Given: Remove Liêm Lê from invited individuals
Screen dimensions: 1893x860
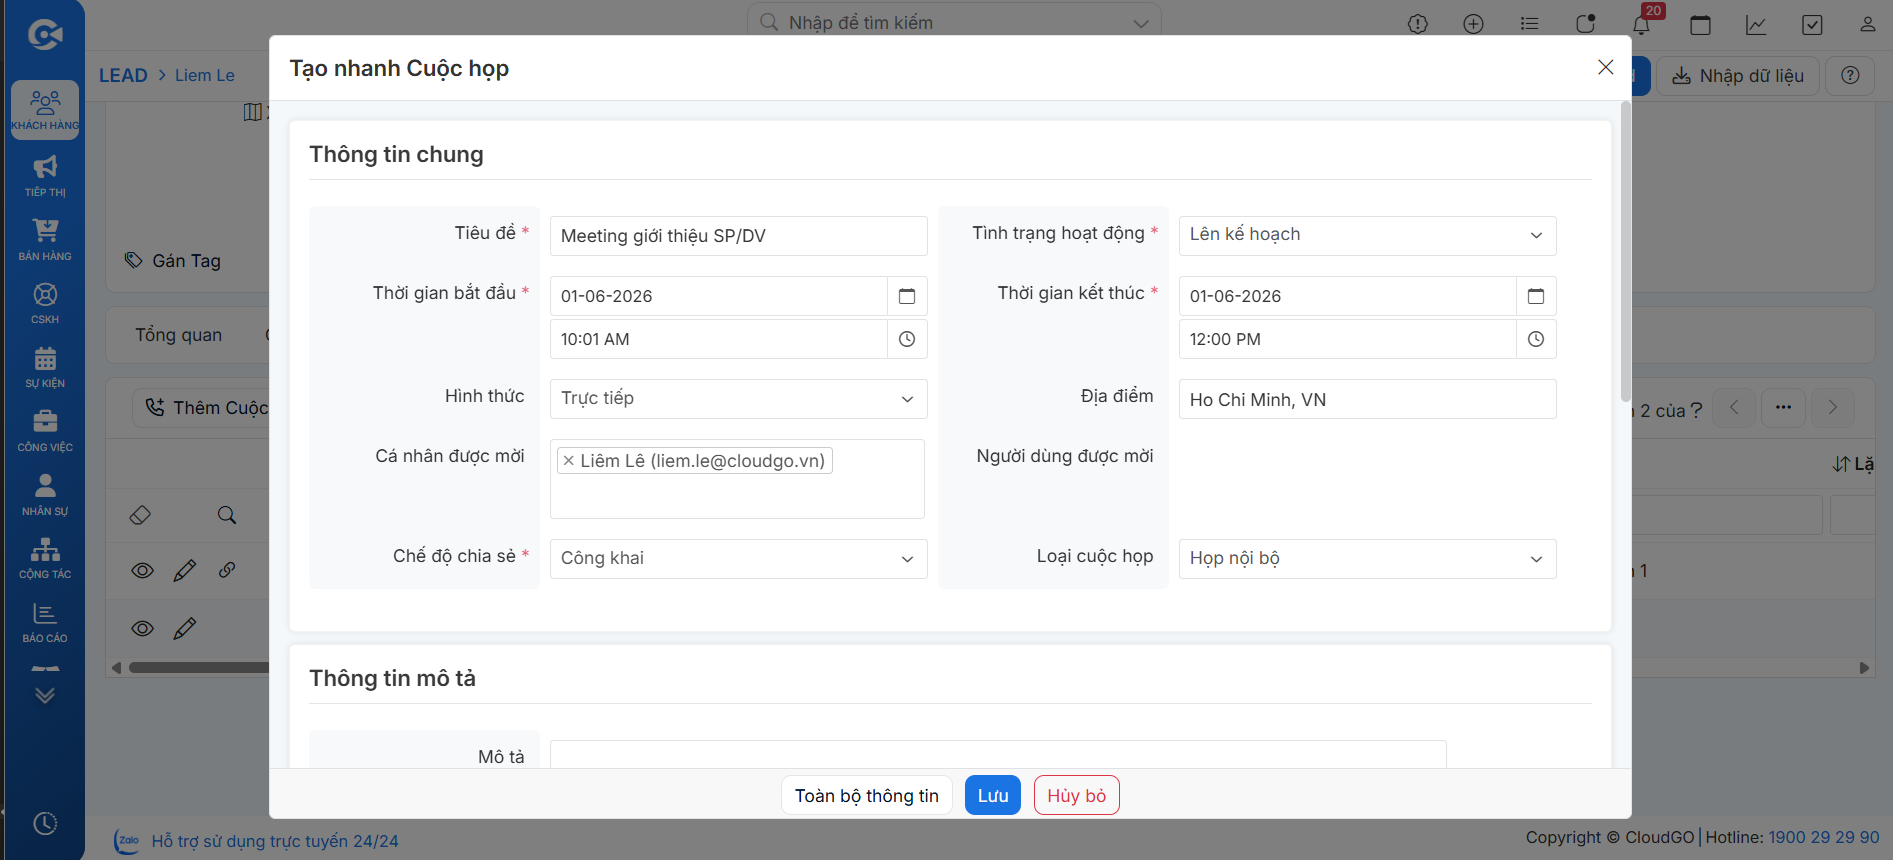Looking at the screenshot, I should pos(568,461).
